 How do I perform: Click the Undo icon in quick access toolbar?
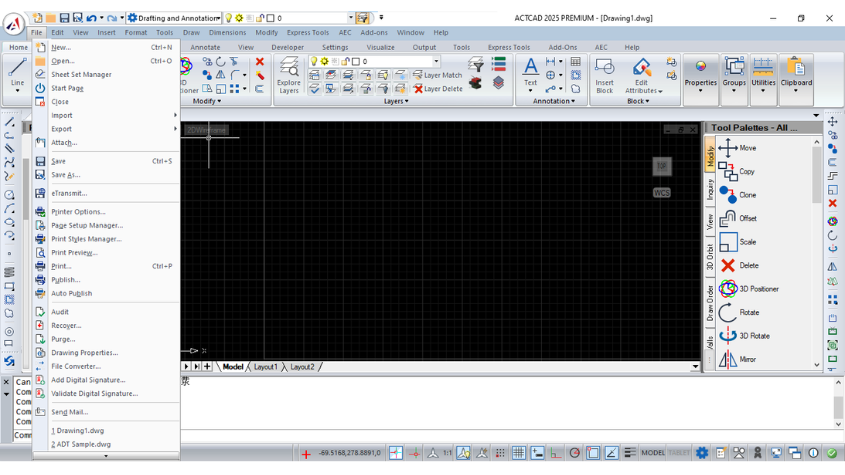[92, 18]
